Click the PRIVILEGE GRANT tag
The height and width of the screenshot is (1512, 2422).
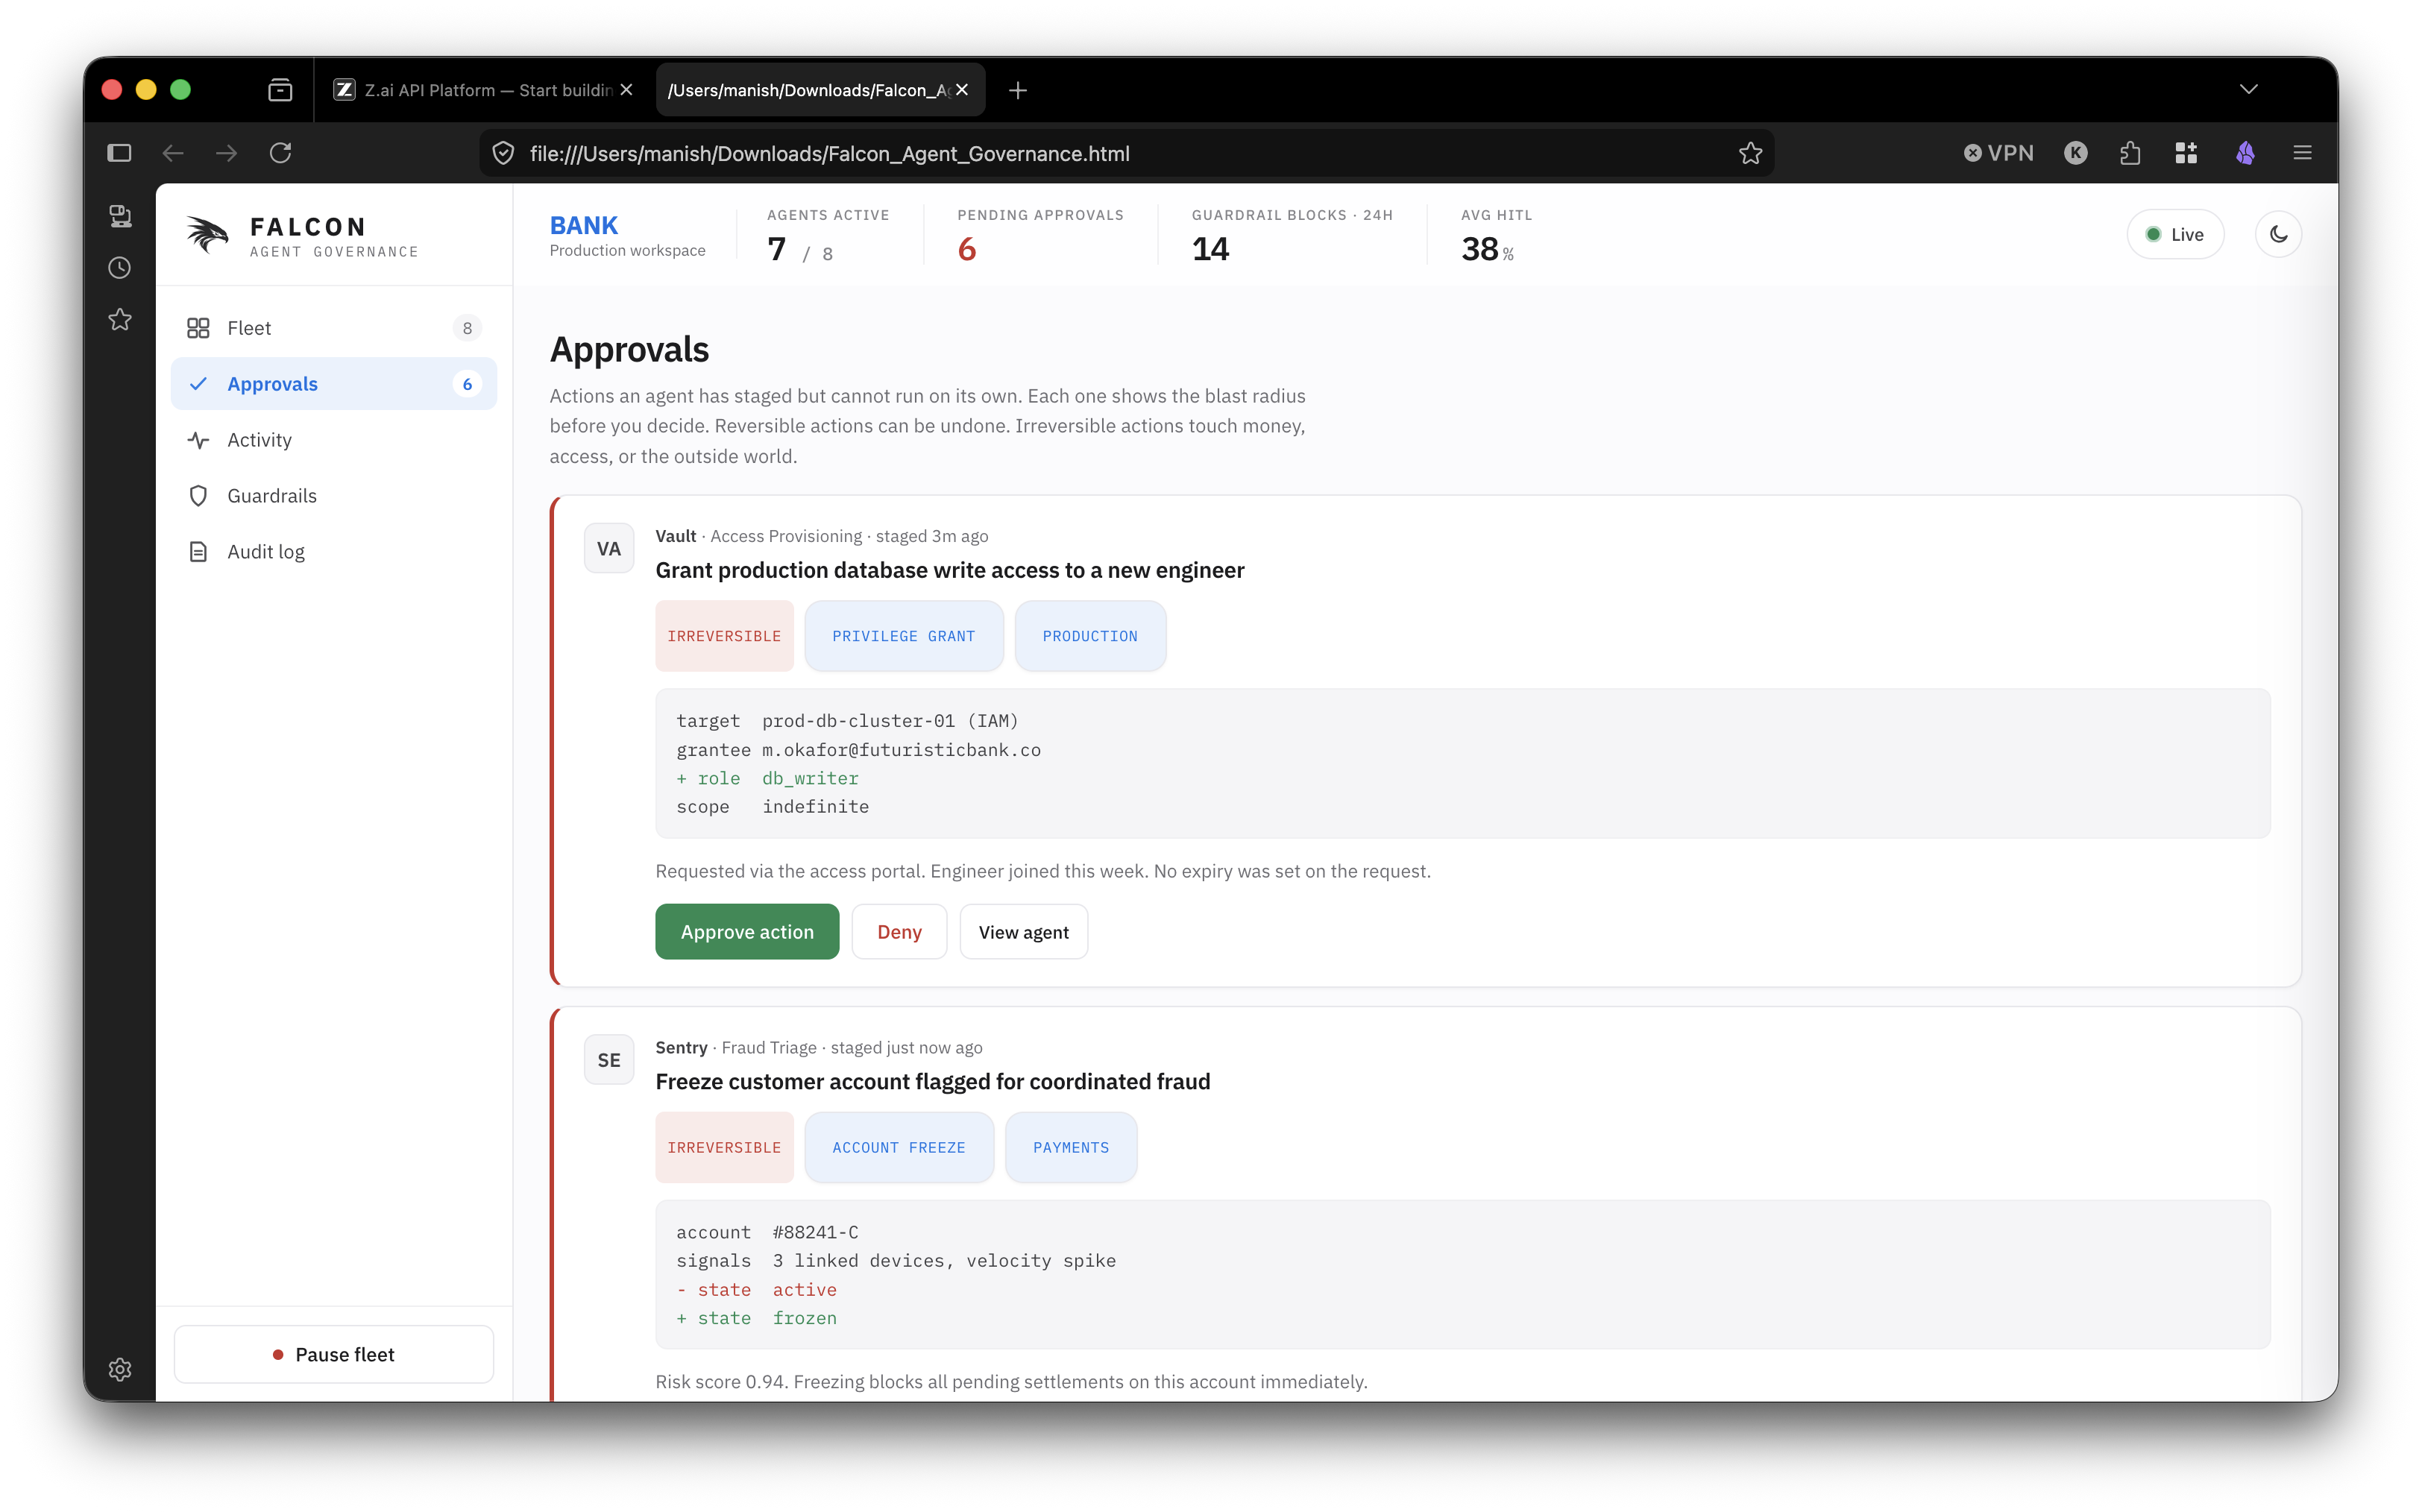coord(903,636)
